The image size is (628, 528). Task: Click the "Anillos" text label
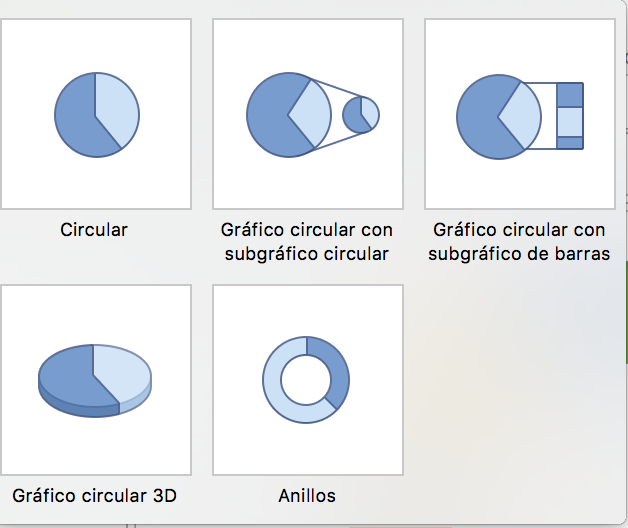point(307,496)
